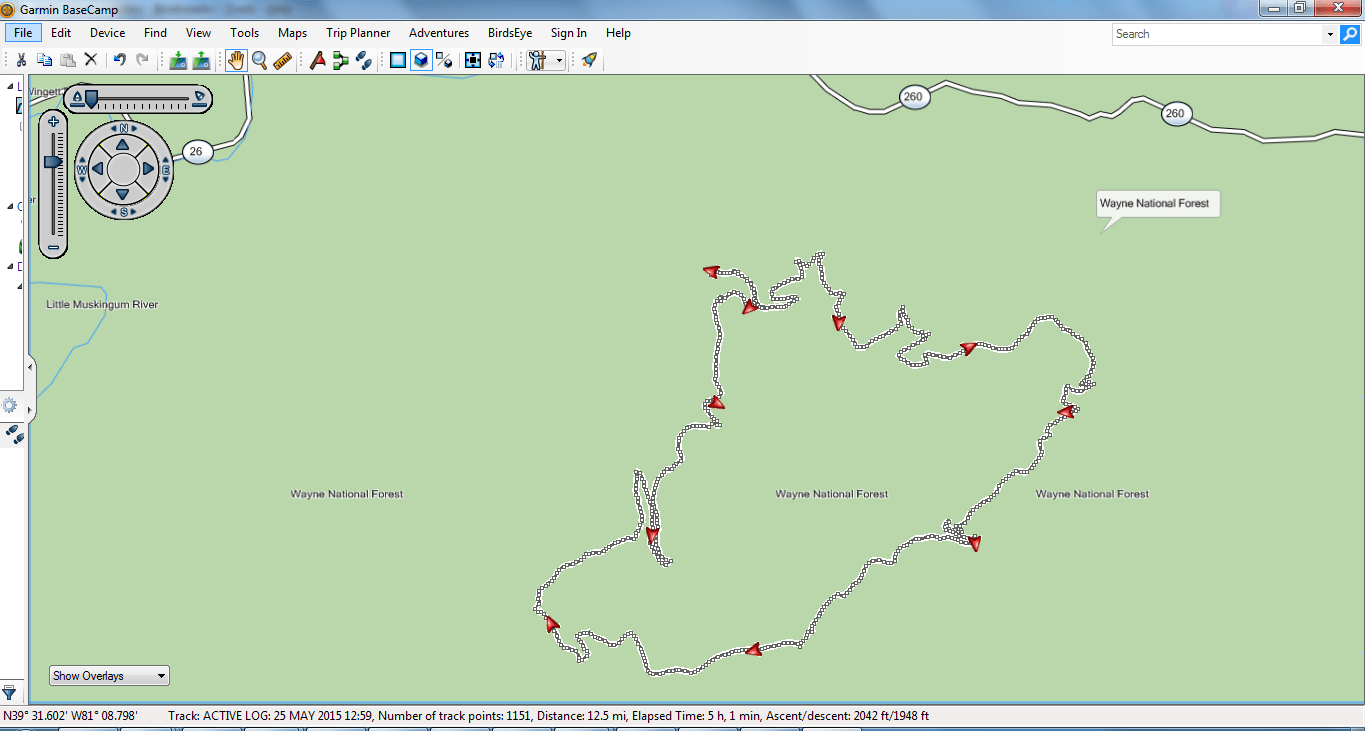Click the Send to Device icon
The image size is (1365, 731).
tap(201, 60)
